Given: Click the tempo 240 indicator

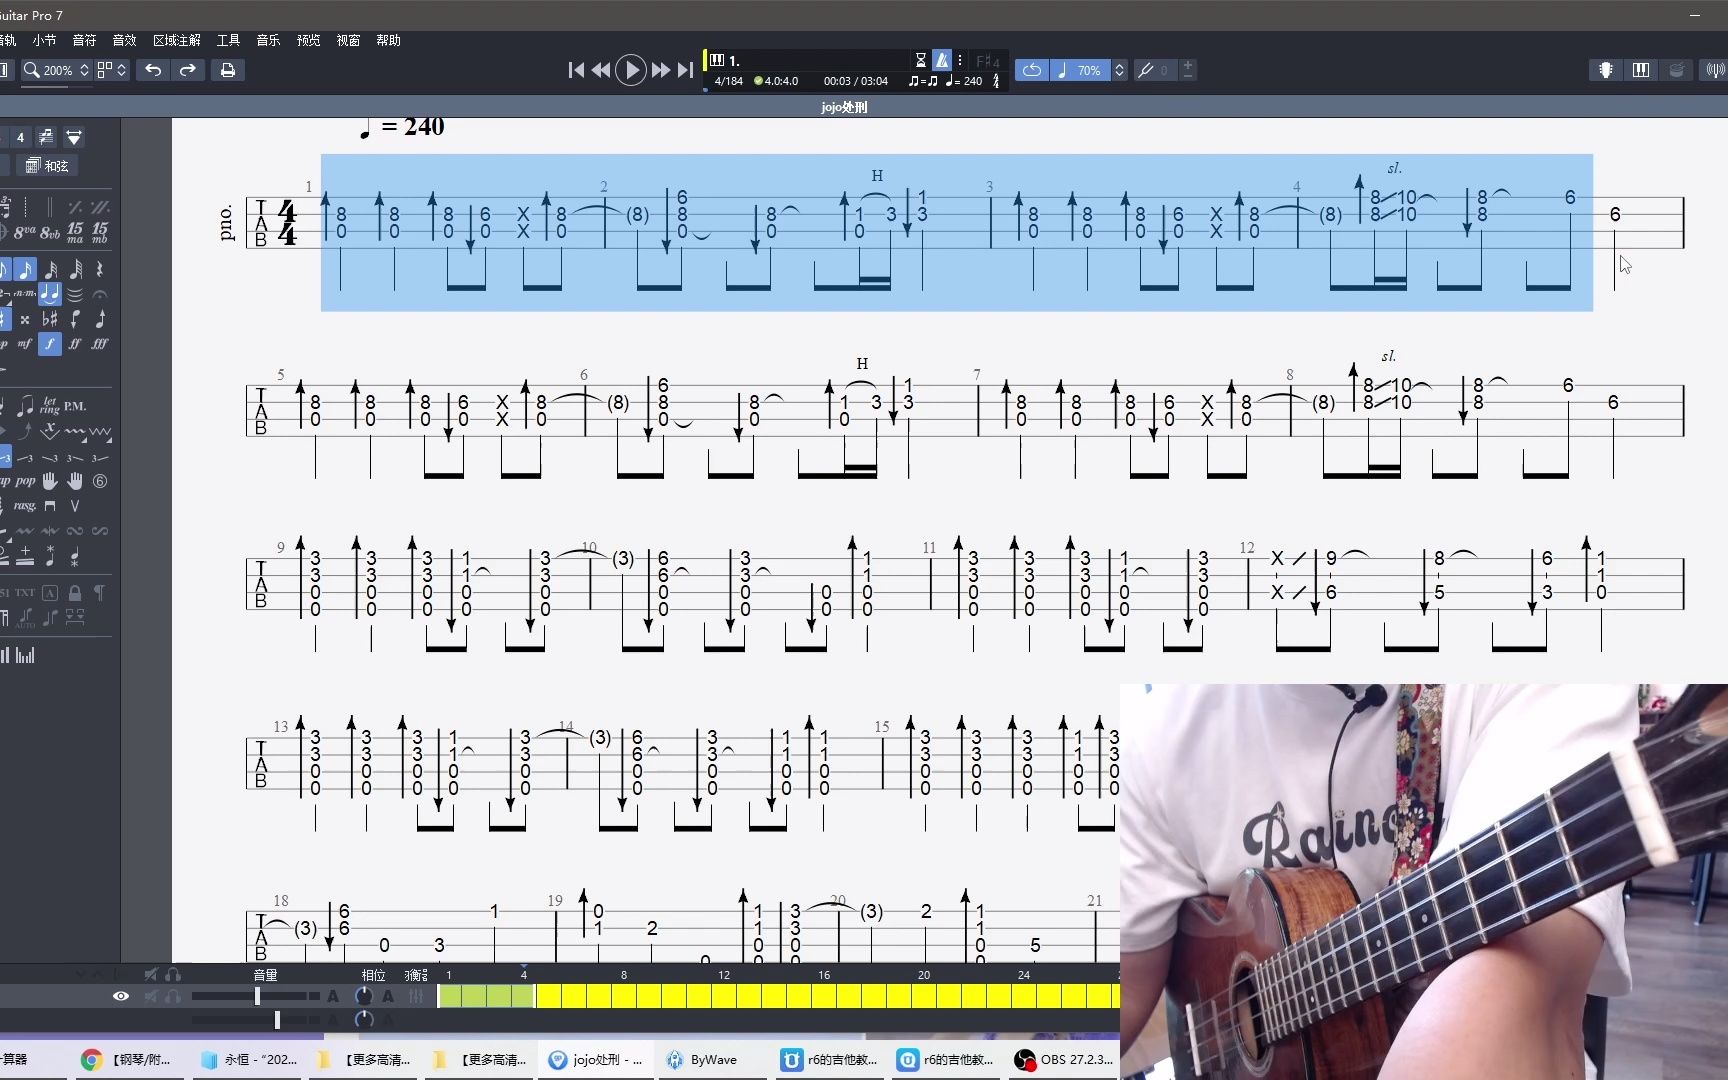Looking at the screenshot, I should (x=964, y=81).
